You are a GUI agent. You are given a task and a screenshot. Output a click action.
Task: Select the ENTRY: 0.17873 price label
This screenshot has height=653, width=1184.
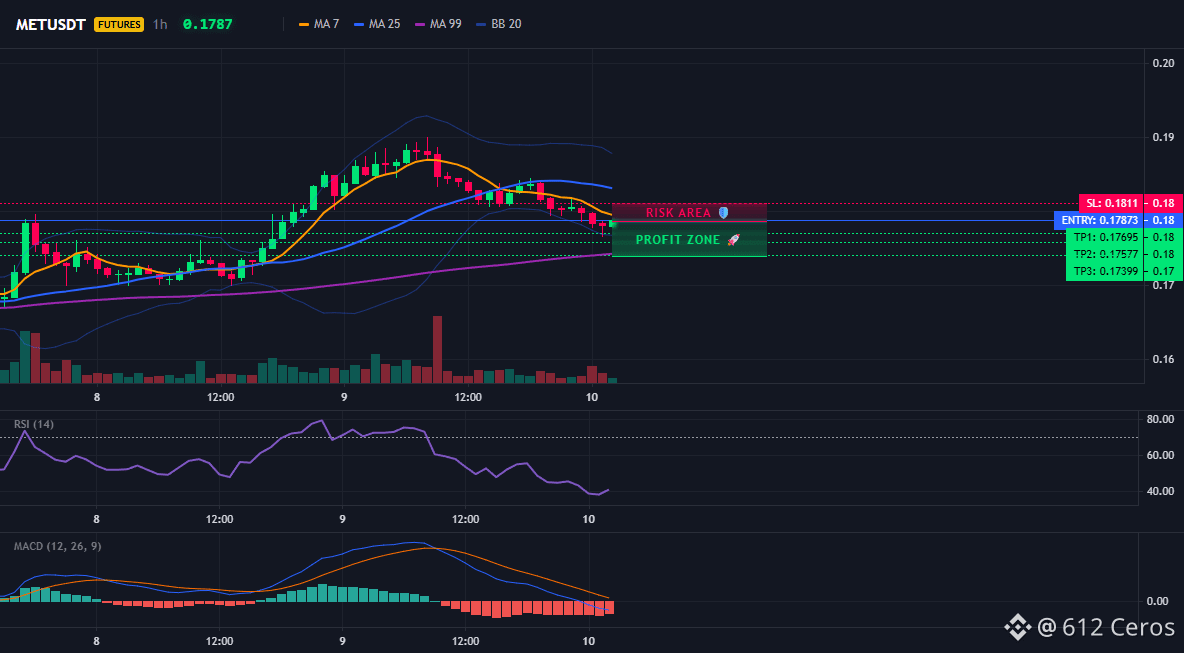point(1099,220)
